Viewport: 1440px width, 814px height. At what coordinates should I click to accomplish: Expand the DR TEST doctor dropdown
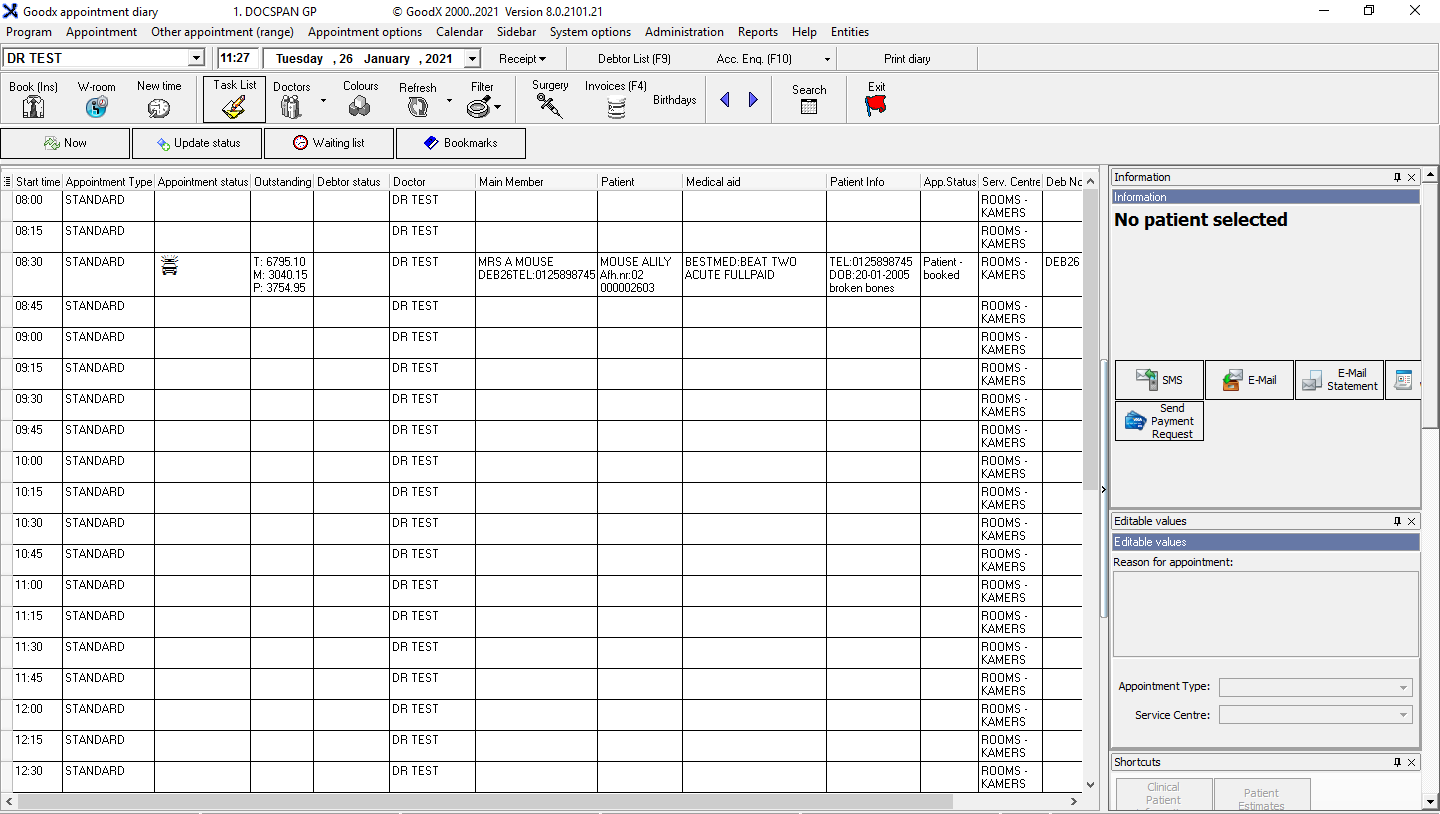click(196, 59)
